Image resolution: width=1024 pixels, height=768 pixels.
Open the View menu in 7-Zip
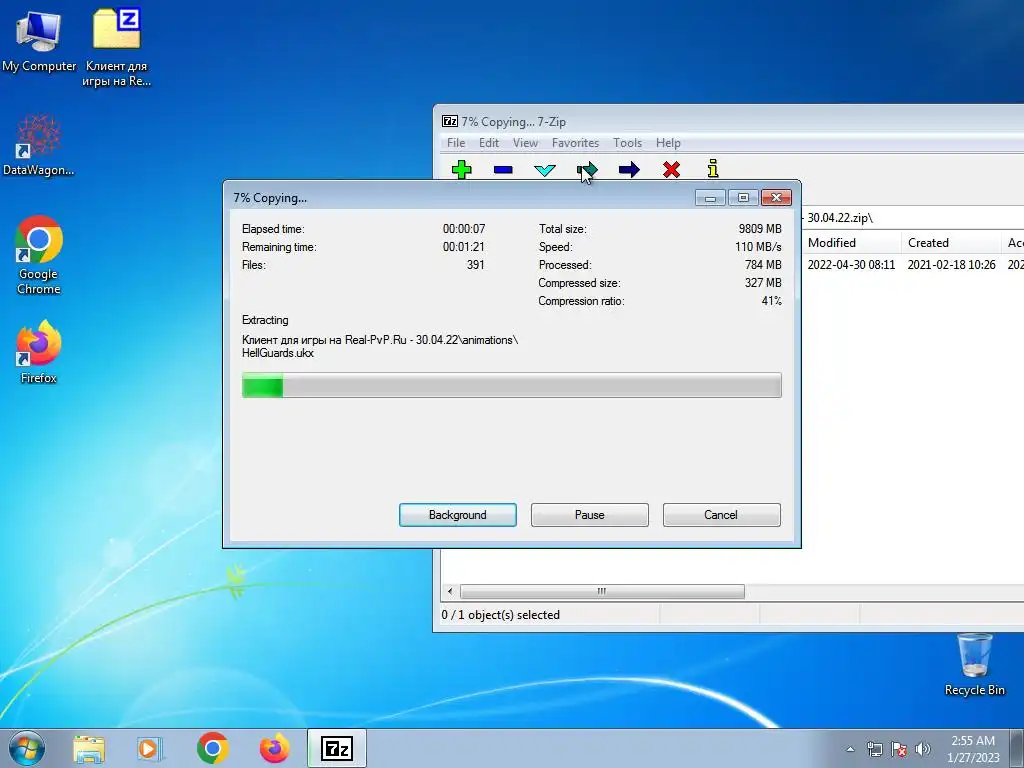(x=525, y=143)
